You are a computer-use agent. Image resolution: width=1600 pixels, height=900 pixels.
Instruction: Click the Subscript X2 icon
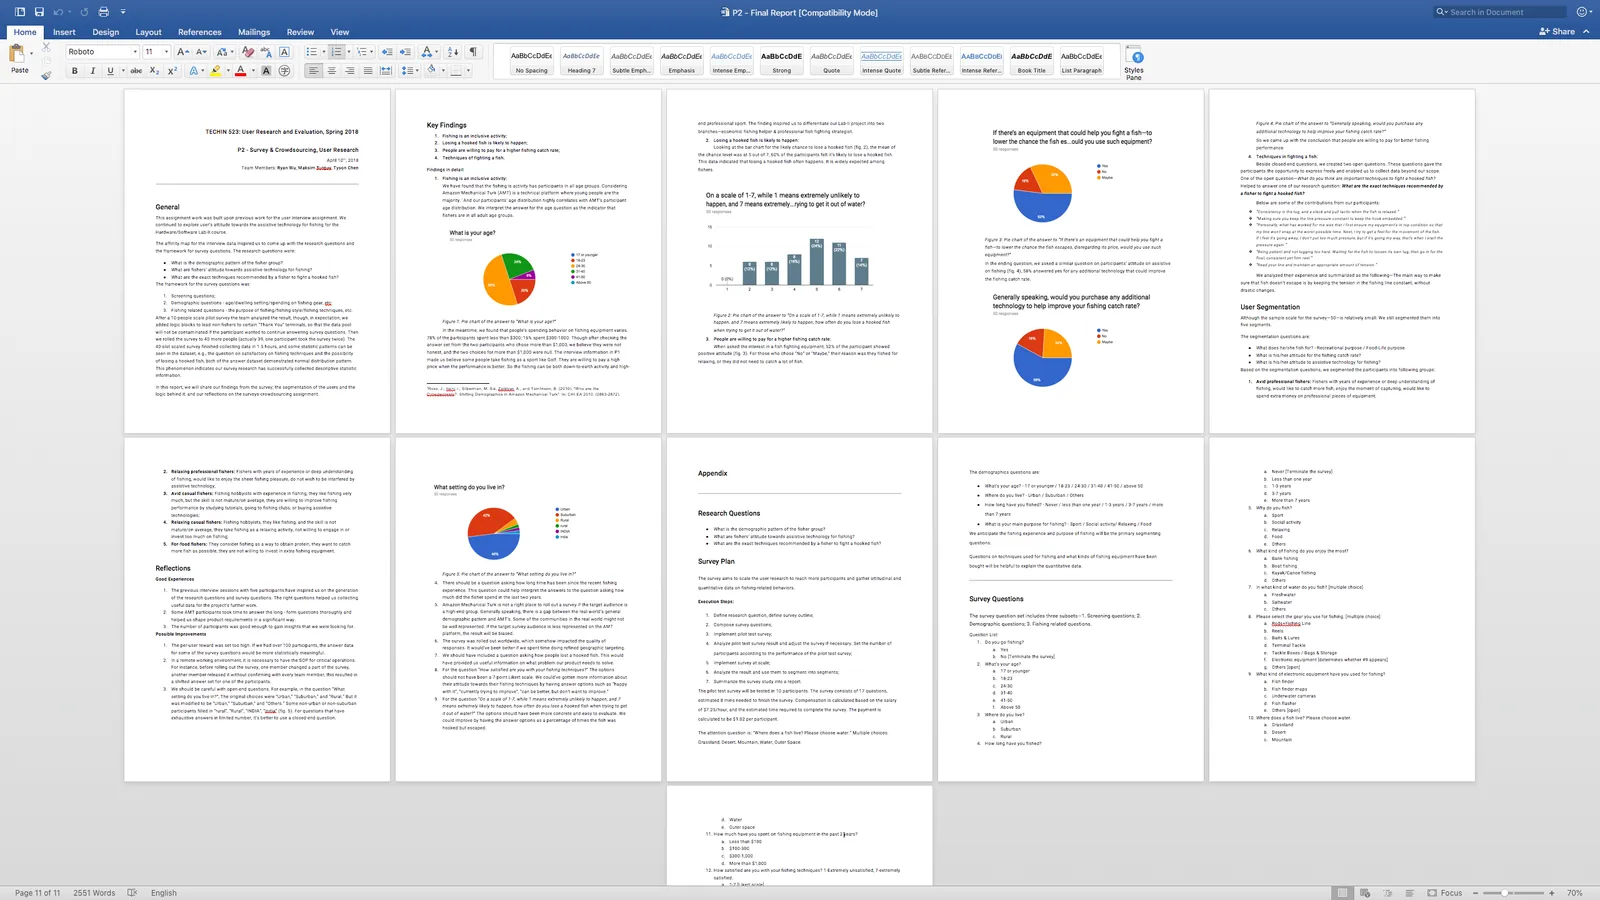pyautogui.click(x=154, y=71)
